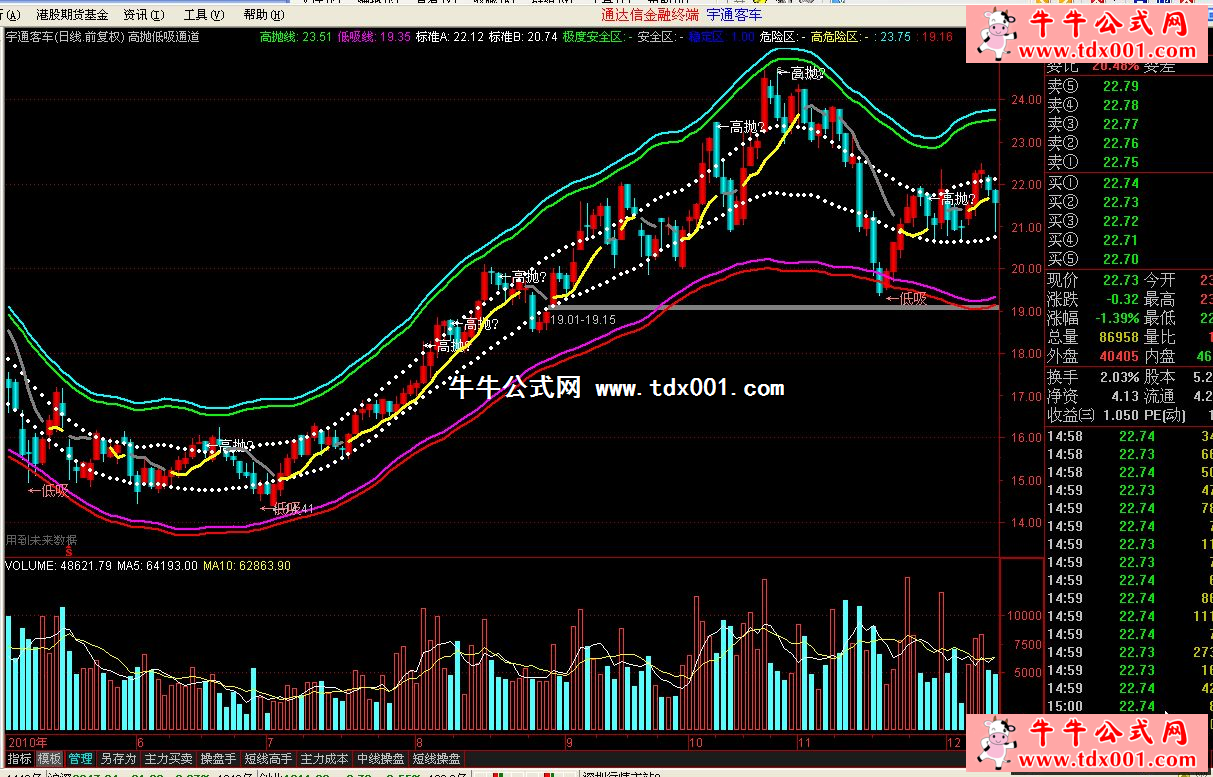Click the 用到未来数据 notice text
Image resolution: width=1213 pixels, height=777 pixels.
click(x=41, y=540)
